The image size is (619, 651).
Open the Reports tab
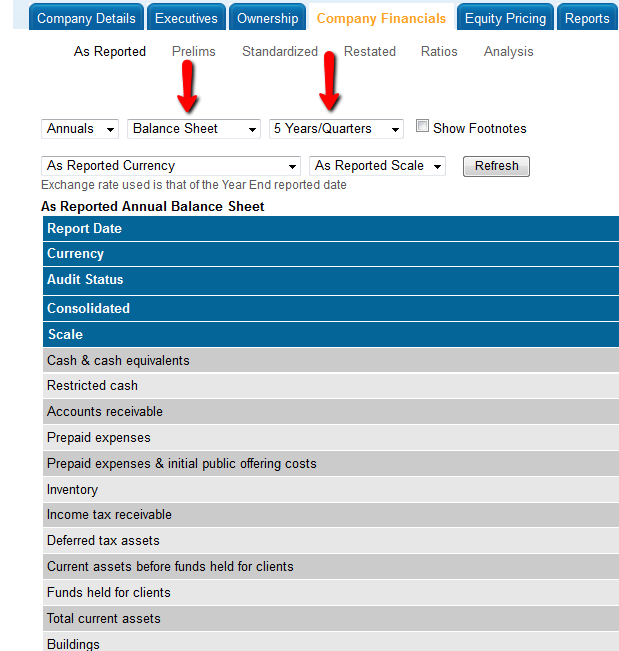(x=587, y=17)
